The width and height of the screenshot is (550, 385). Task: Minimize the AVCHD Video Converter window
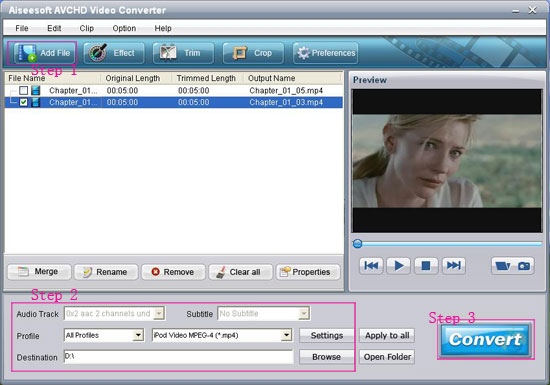tap(515, 11)
